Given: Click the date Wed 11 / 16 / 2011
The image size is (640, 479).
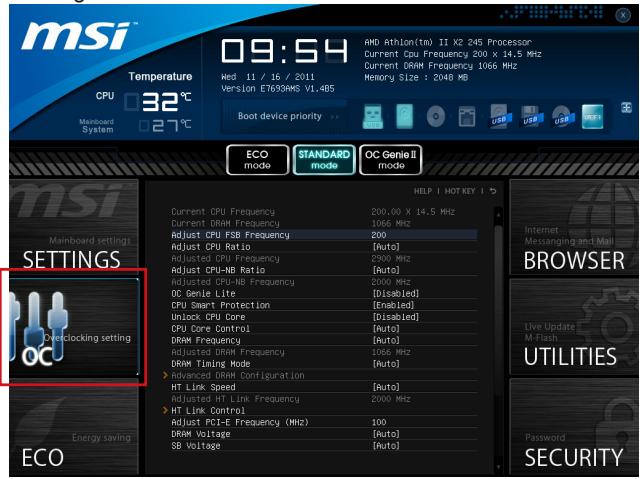Looking at the screenshot, I should (x=268, y=77).
